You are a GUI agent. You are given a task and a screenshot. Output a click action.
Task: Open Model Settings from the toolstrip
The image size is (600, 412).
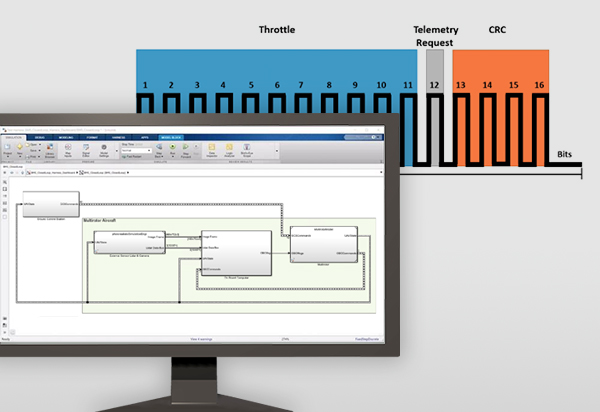point(103,150)
